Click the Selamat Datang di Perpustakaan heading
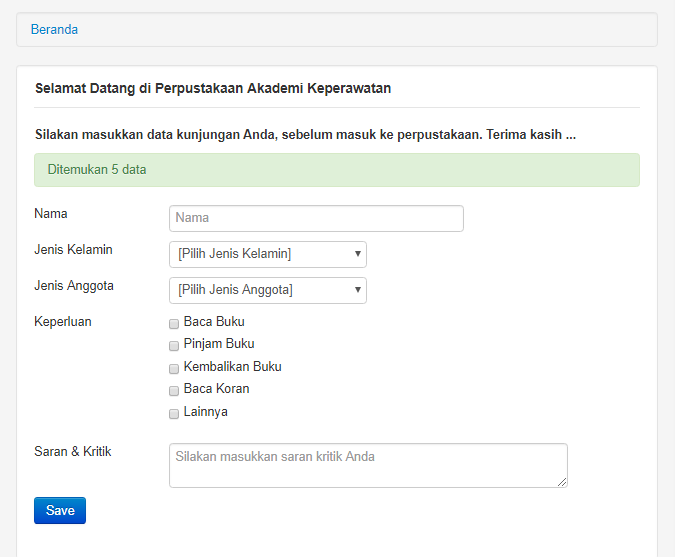Screen dimensions: 675x557 pyautogui.click(x=213, y=88)
